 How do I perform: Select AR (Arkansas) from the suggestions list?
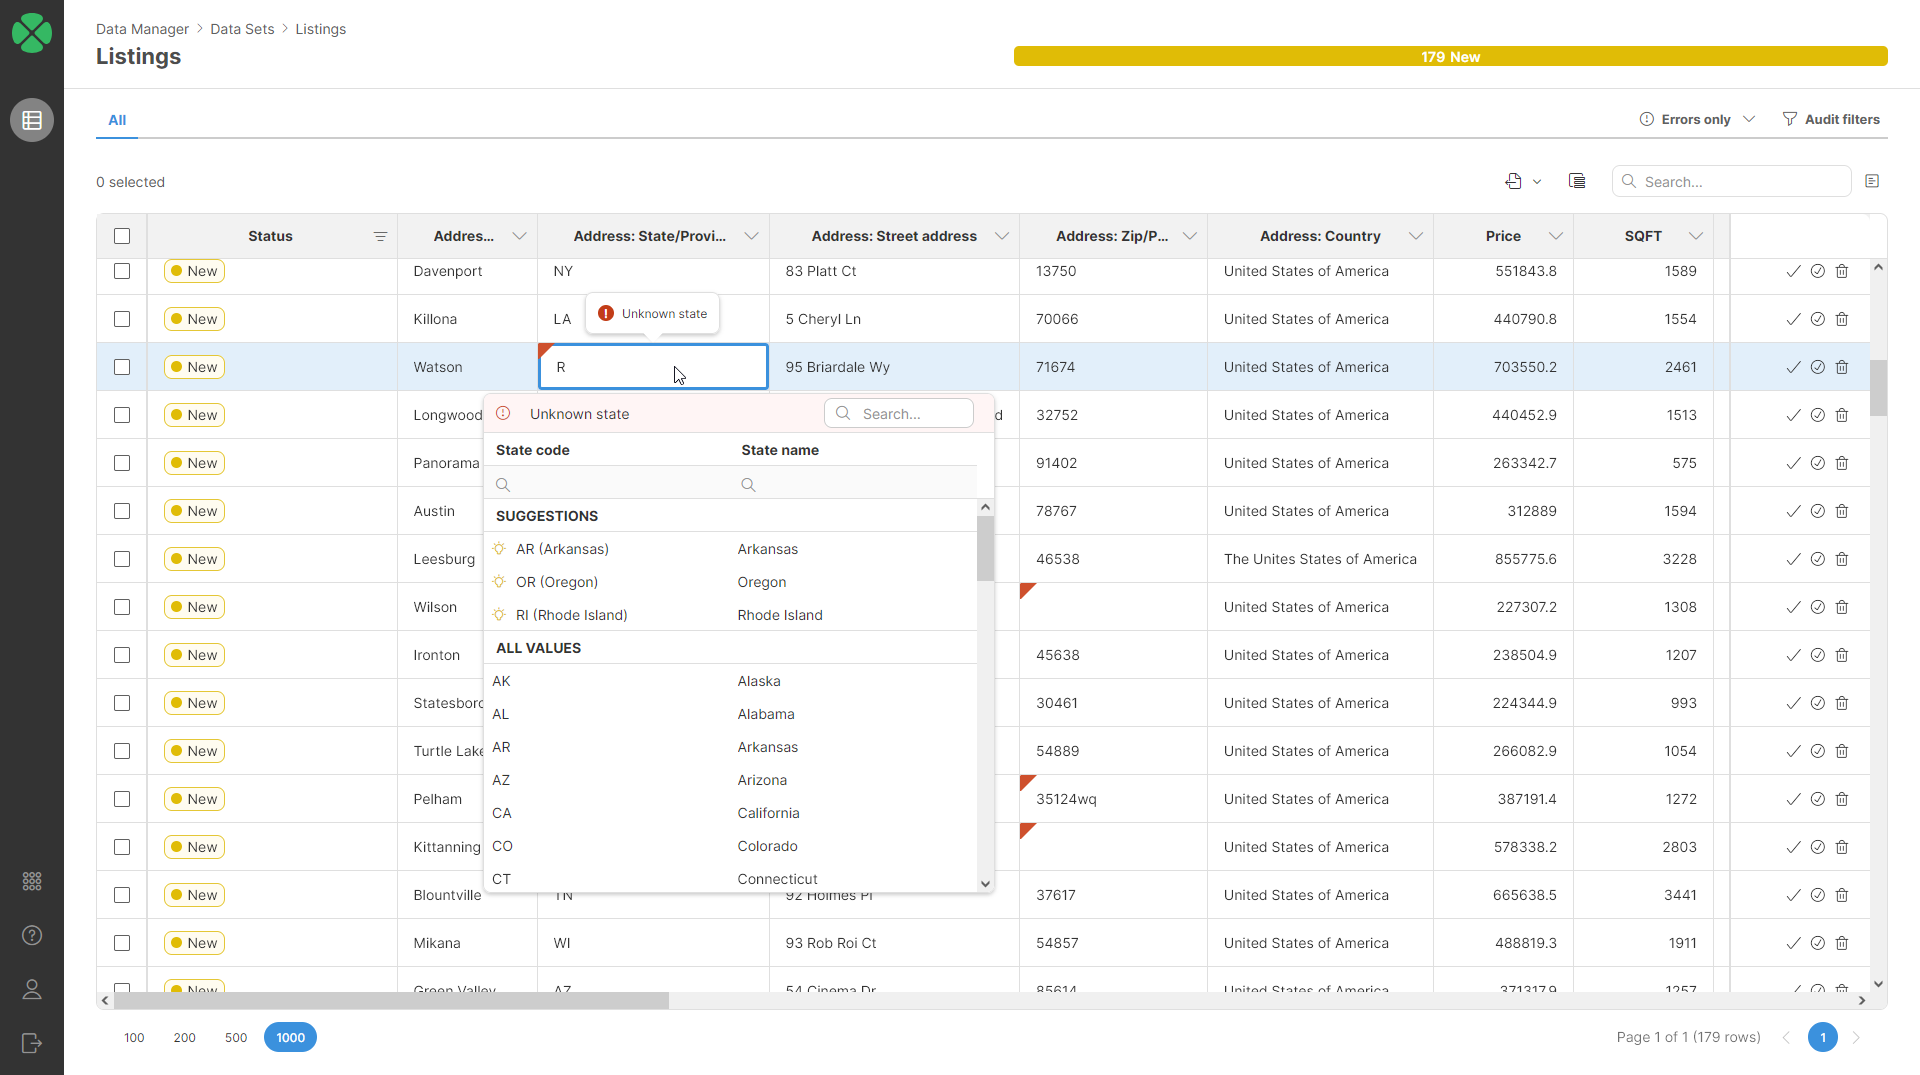[x=562, y=549]
